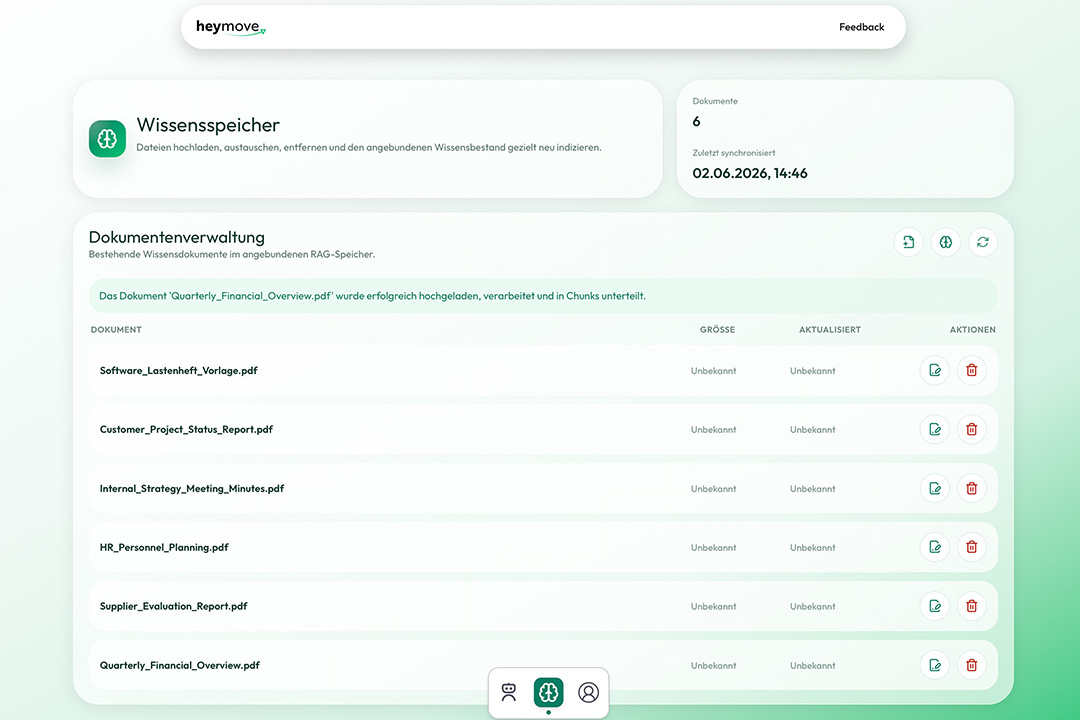
Task: Click edit icon for Customer_Project_Status_Report.pdf
Action: point(935,429)
